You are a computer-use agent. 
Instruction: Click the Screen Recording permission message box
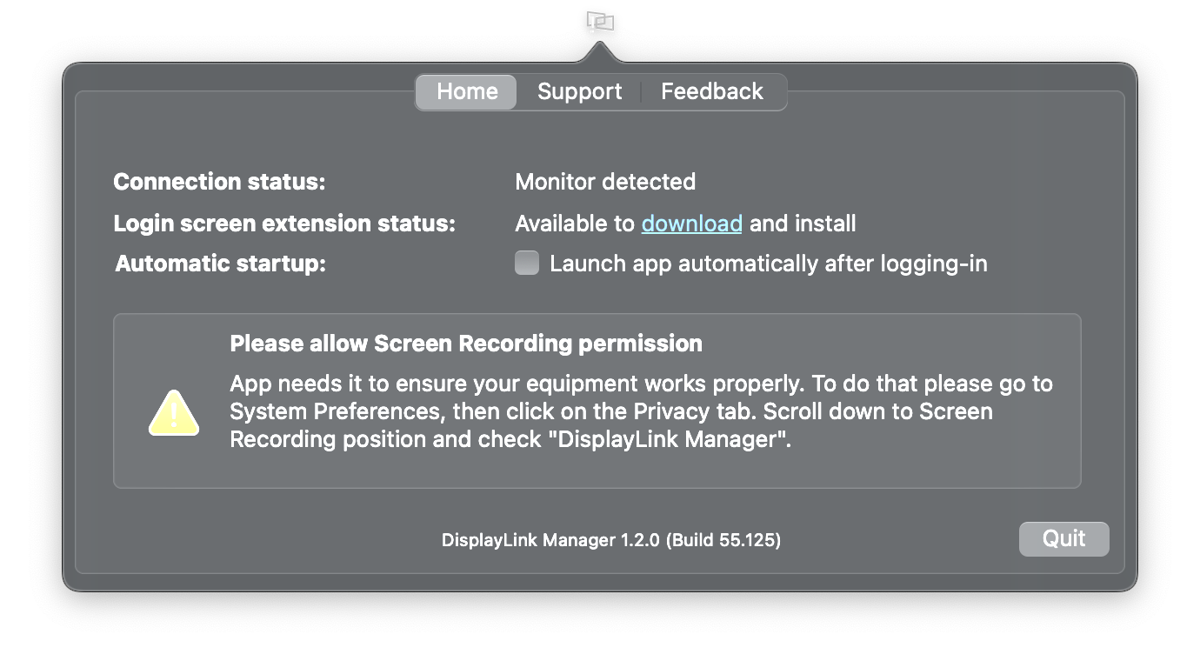pyautogui.click(x=597, y=398)
